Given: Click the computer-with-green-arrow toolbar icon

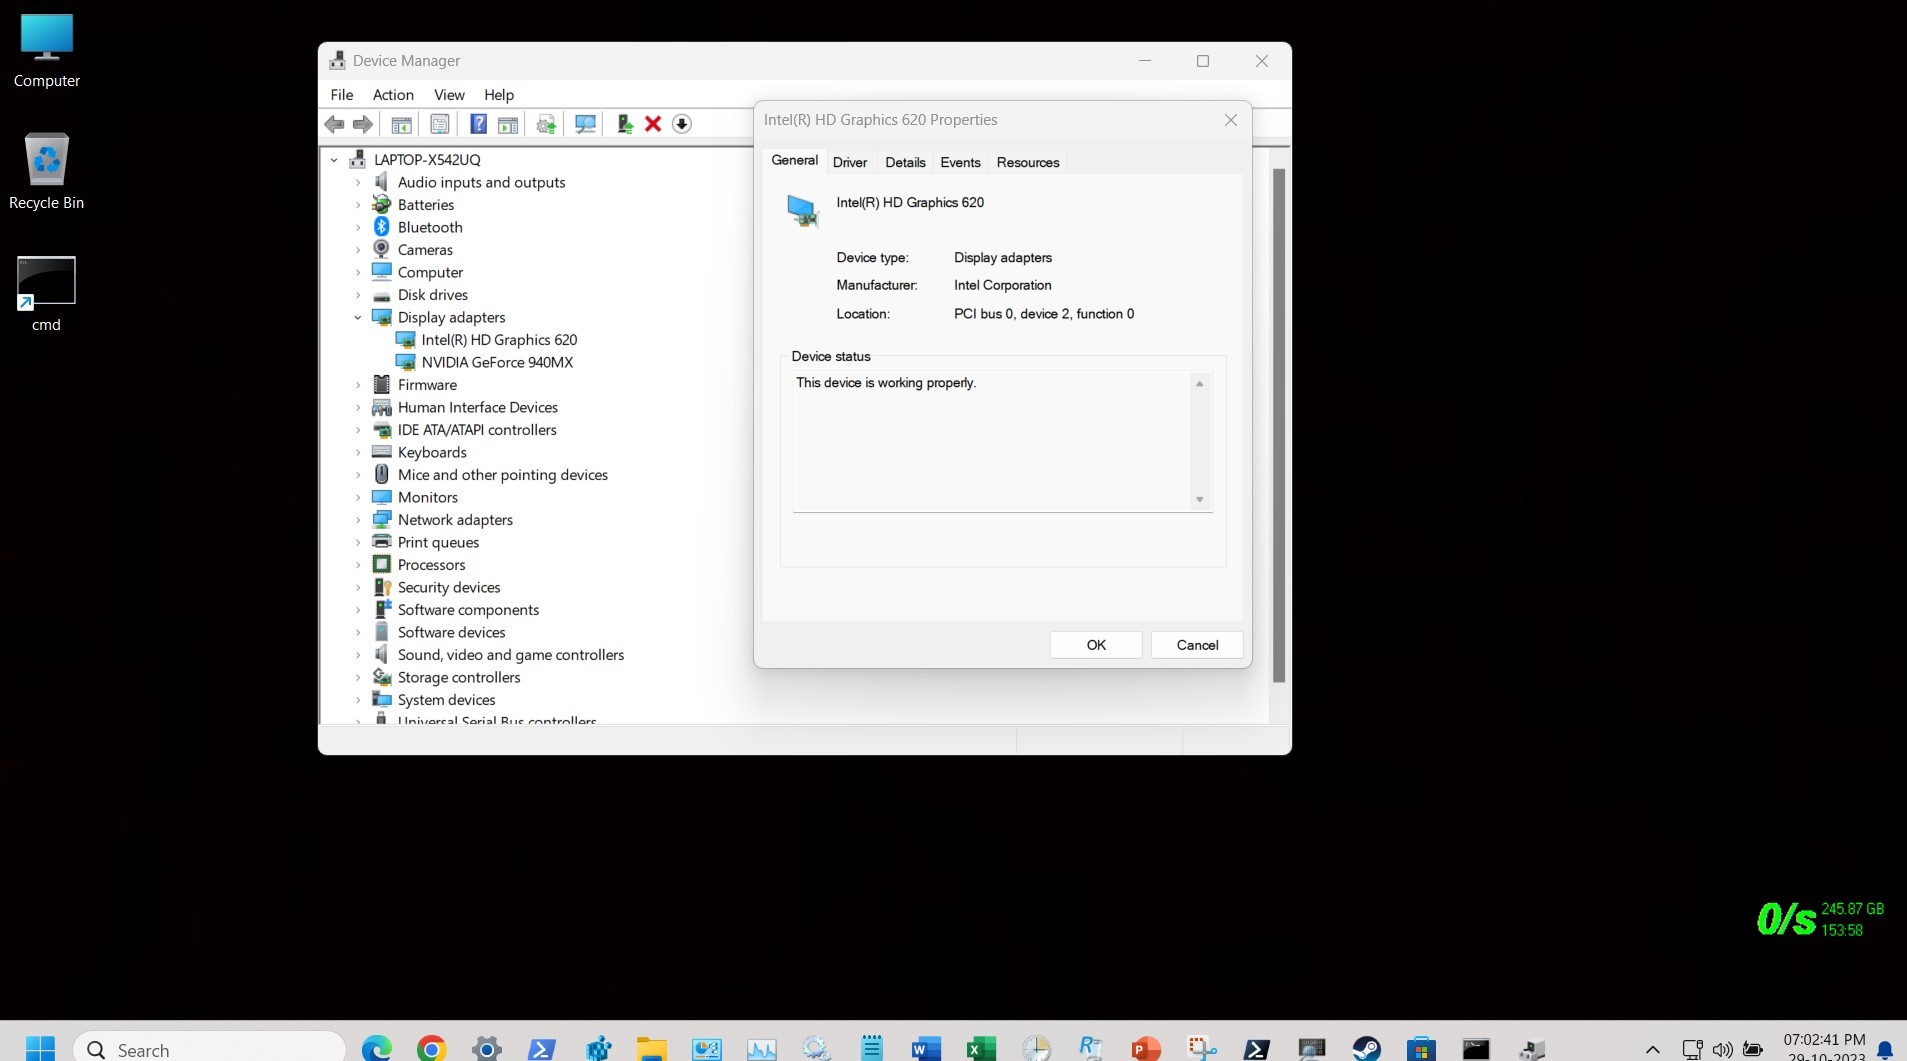Looking at the screenshot, I should [x=624, y=124].
